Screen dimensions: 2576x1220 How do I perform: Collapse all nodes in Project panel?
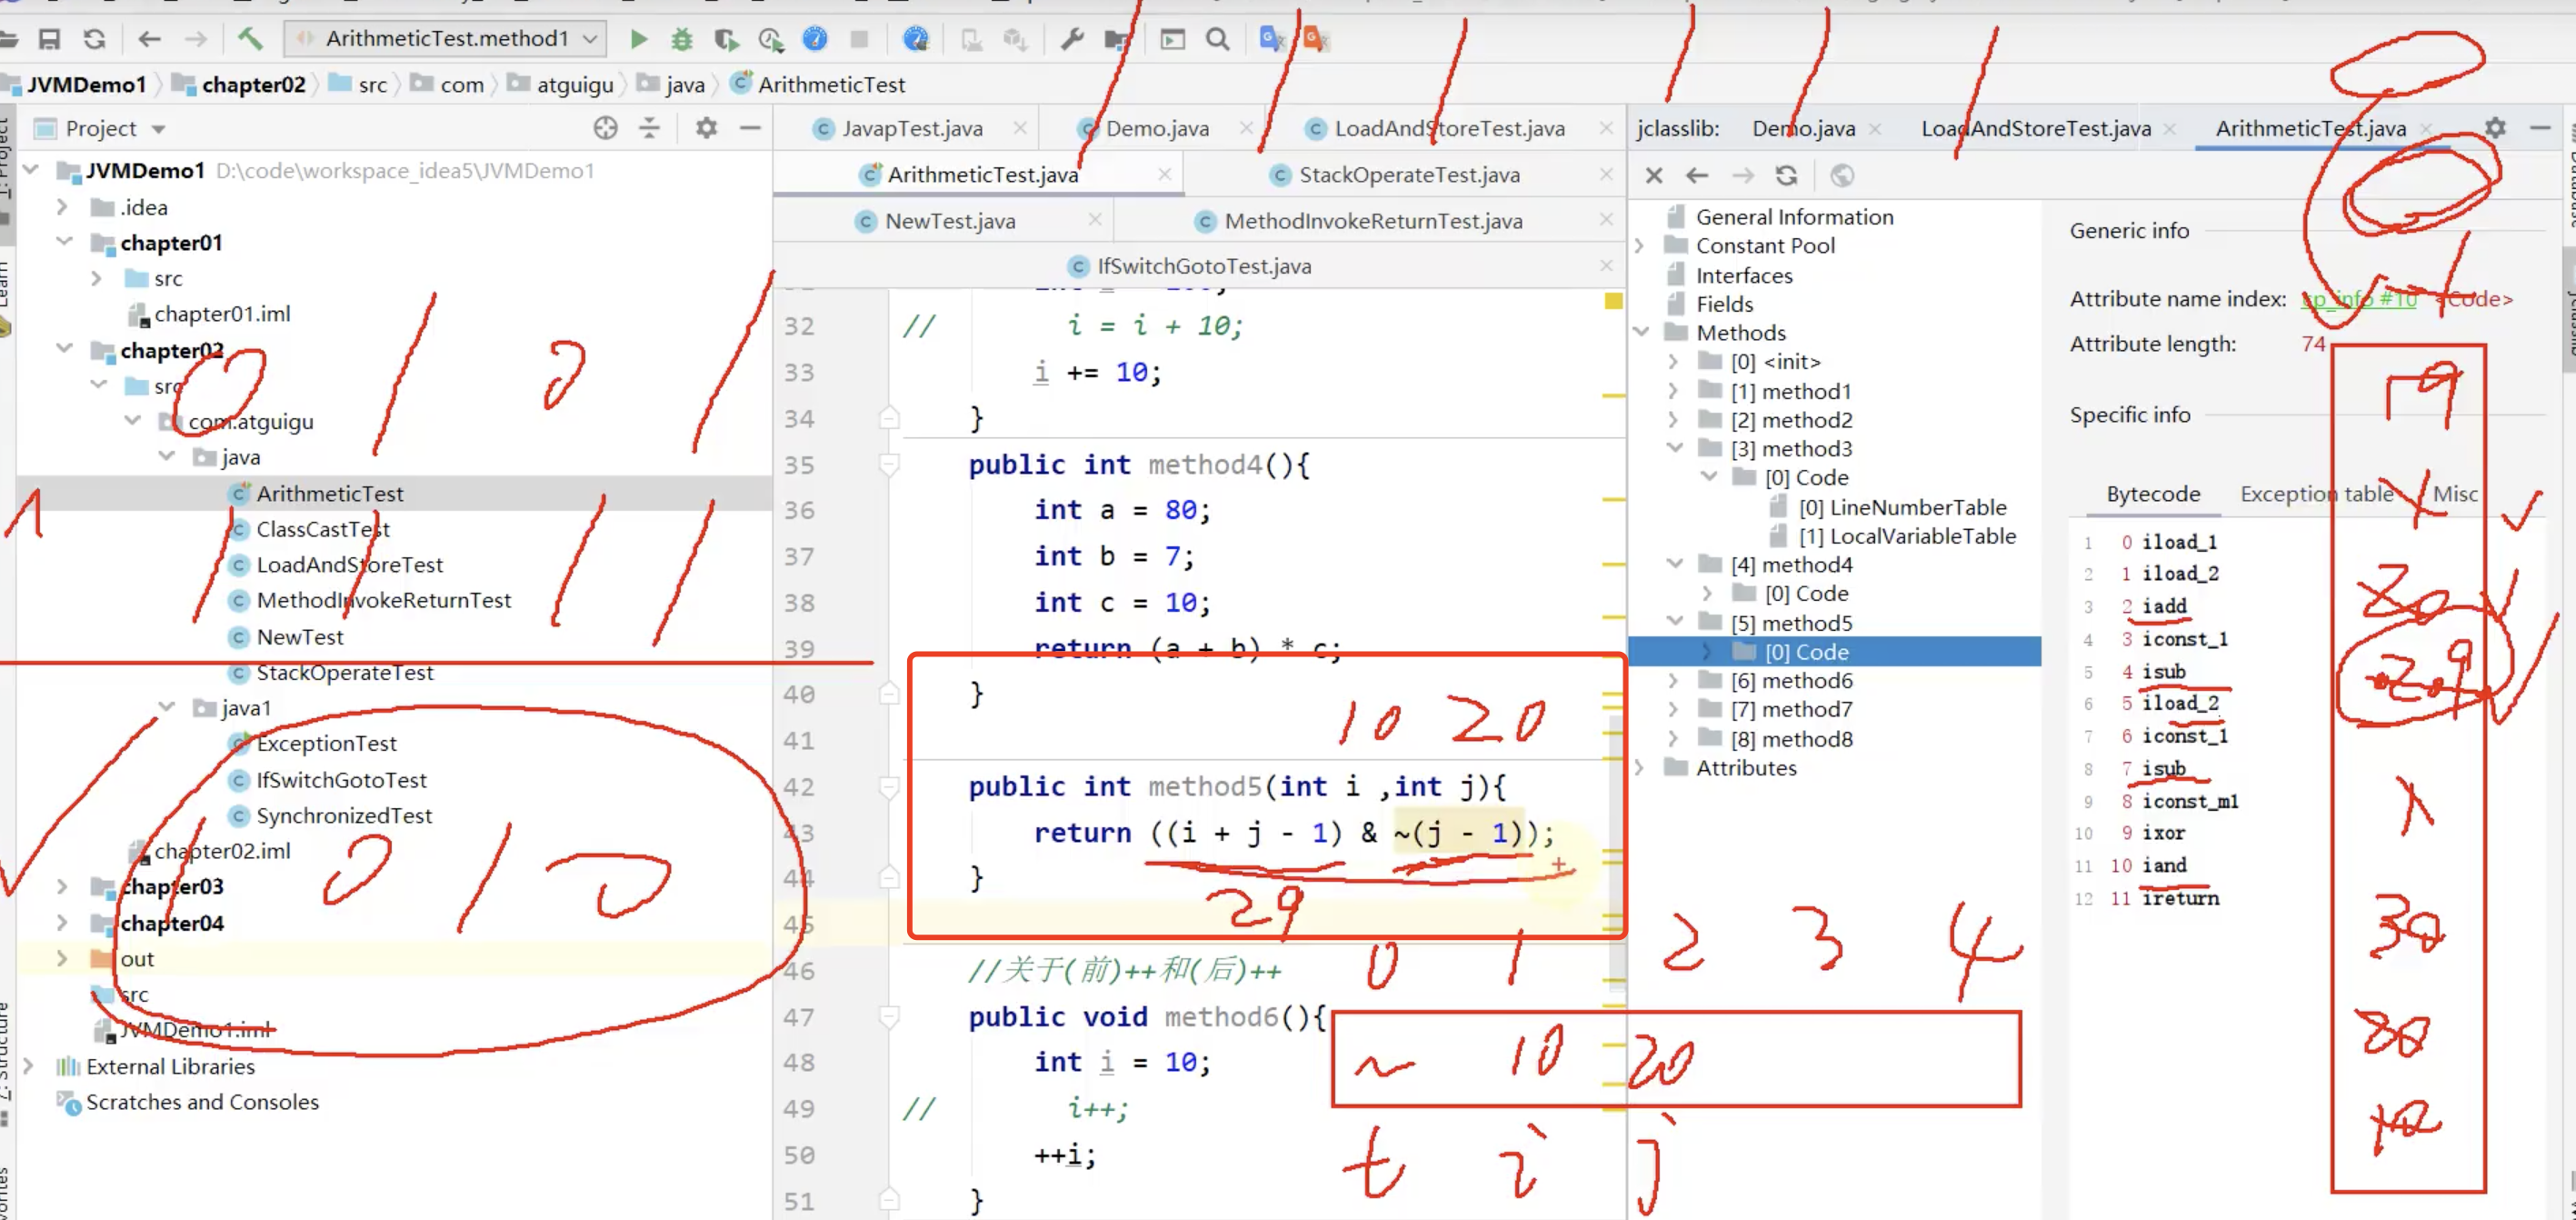coord(649,128)
